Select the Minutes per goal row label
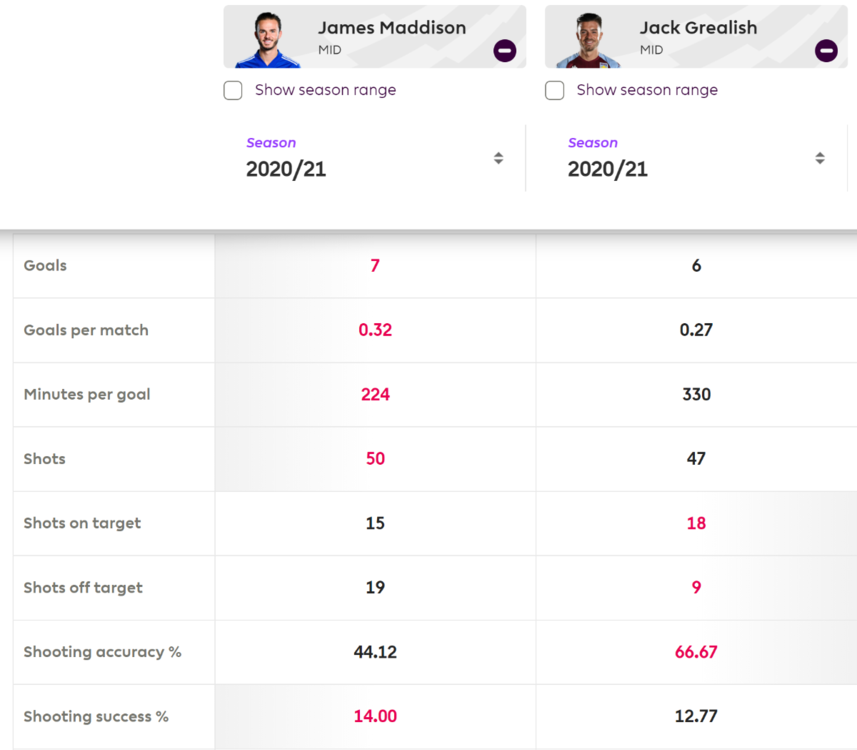Screen dimensions: 857x750 point(87,395)
